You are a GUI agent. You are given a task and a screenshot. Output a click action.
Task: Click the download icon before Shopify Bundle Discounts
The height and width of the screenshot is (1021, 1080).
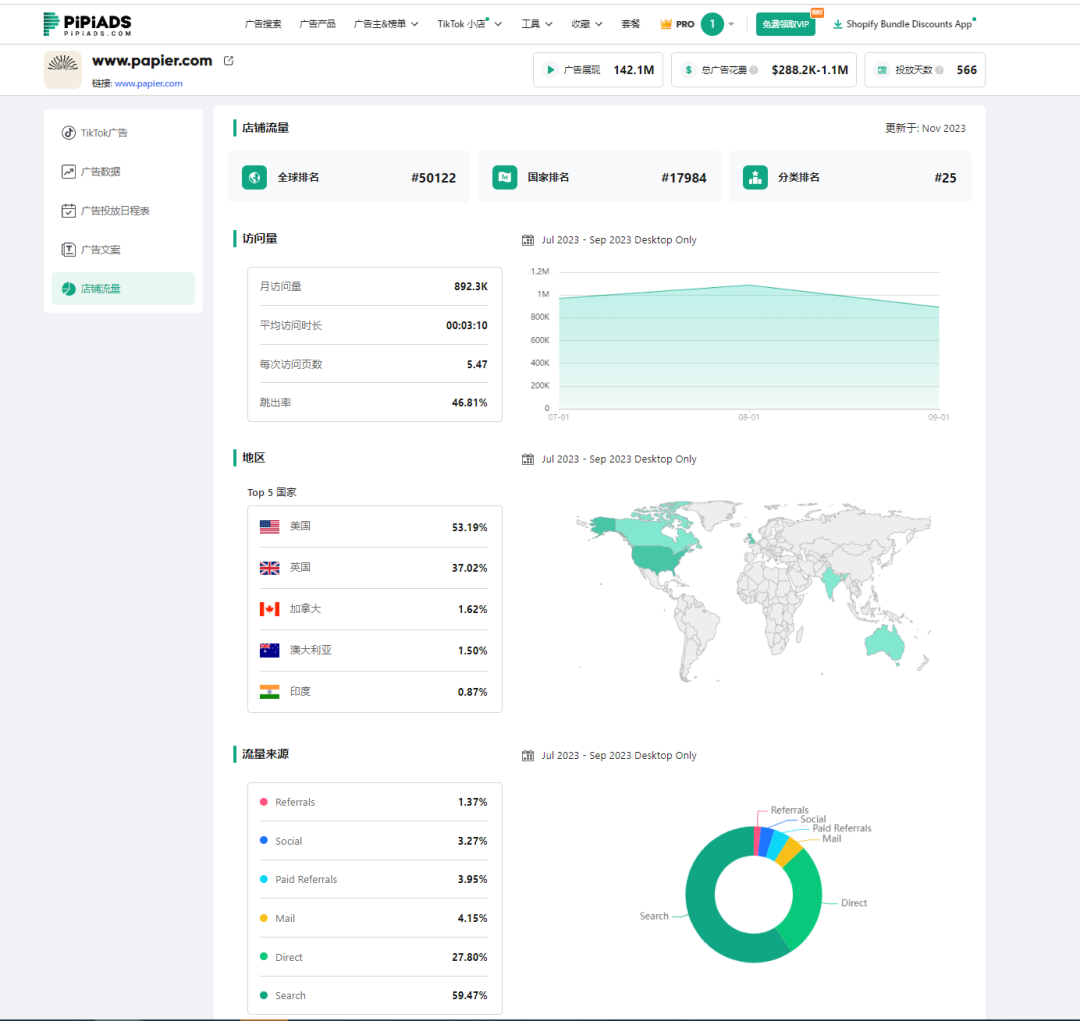tap(838, 24)
